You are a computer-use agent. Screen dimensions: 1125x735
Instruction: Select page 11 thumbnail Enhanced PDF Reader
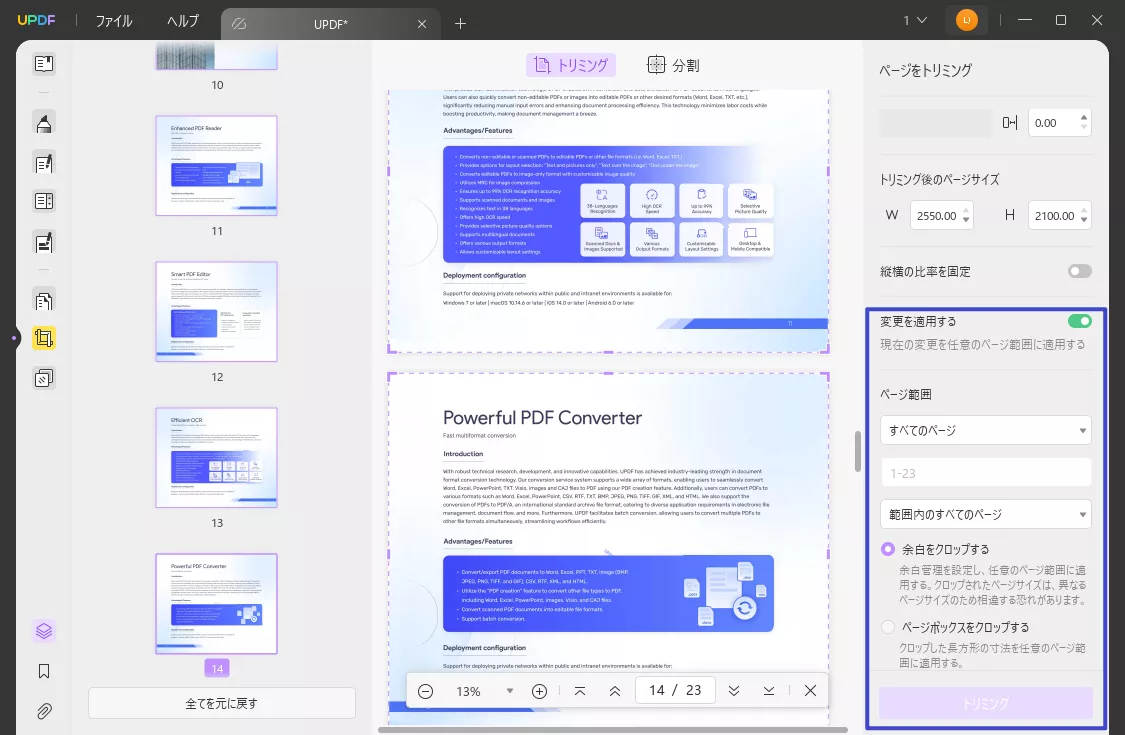point(217,166)
